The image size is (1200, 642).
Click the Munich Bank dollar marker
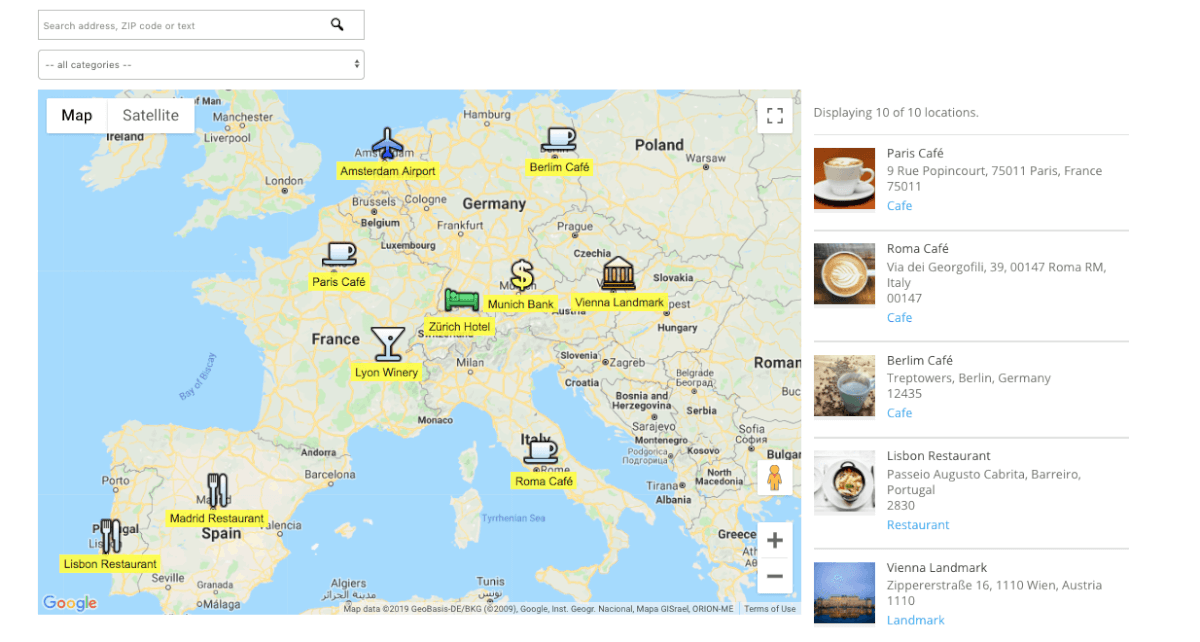point(521,275)
